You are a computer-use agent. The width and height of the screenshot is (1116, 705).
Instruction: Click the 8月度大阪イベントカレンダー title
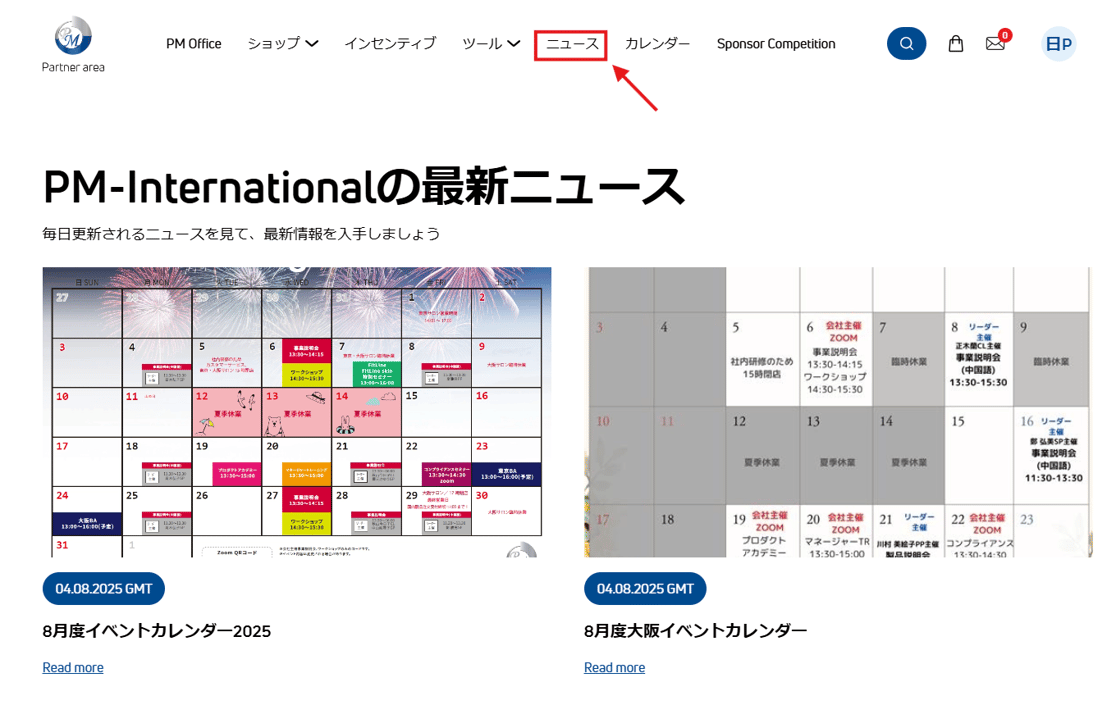pos(695,631)
